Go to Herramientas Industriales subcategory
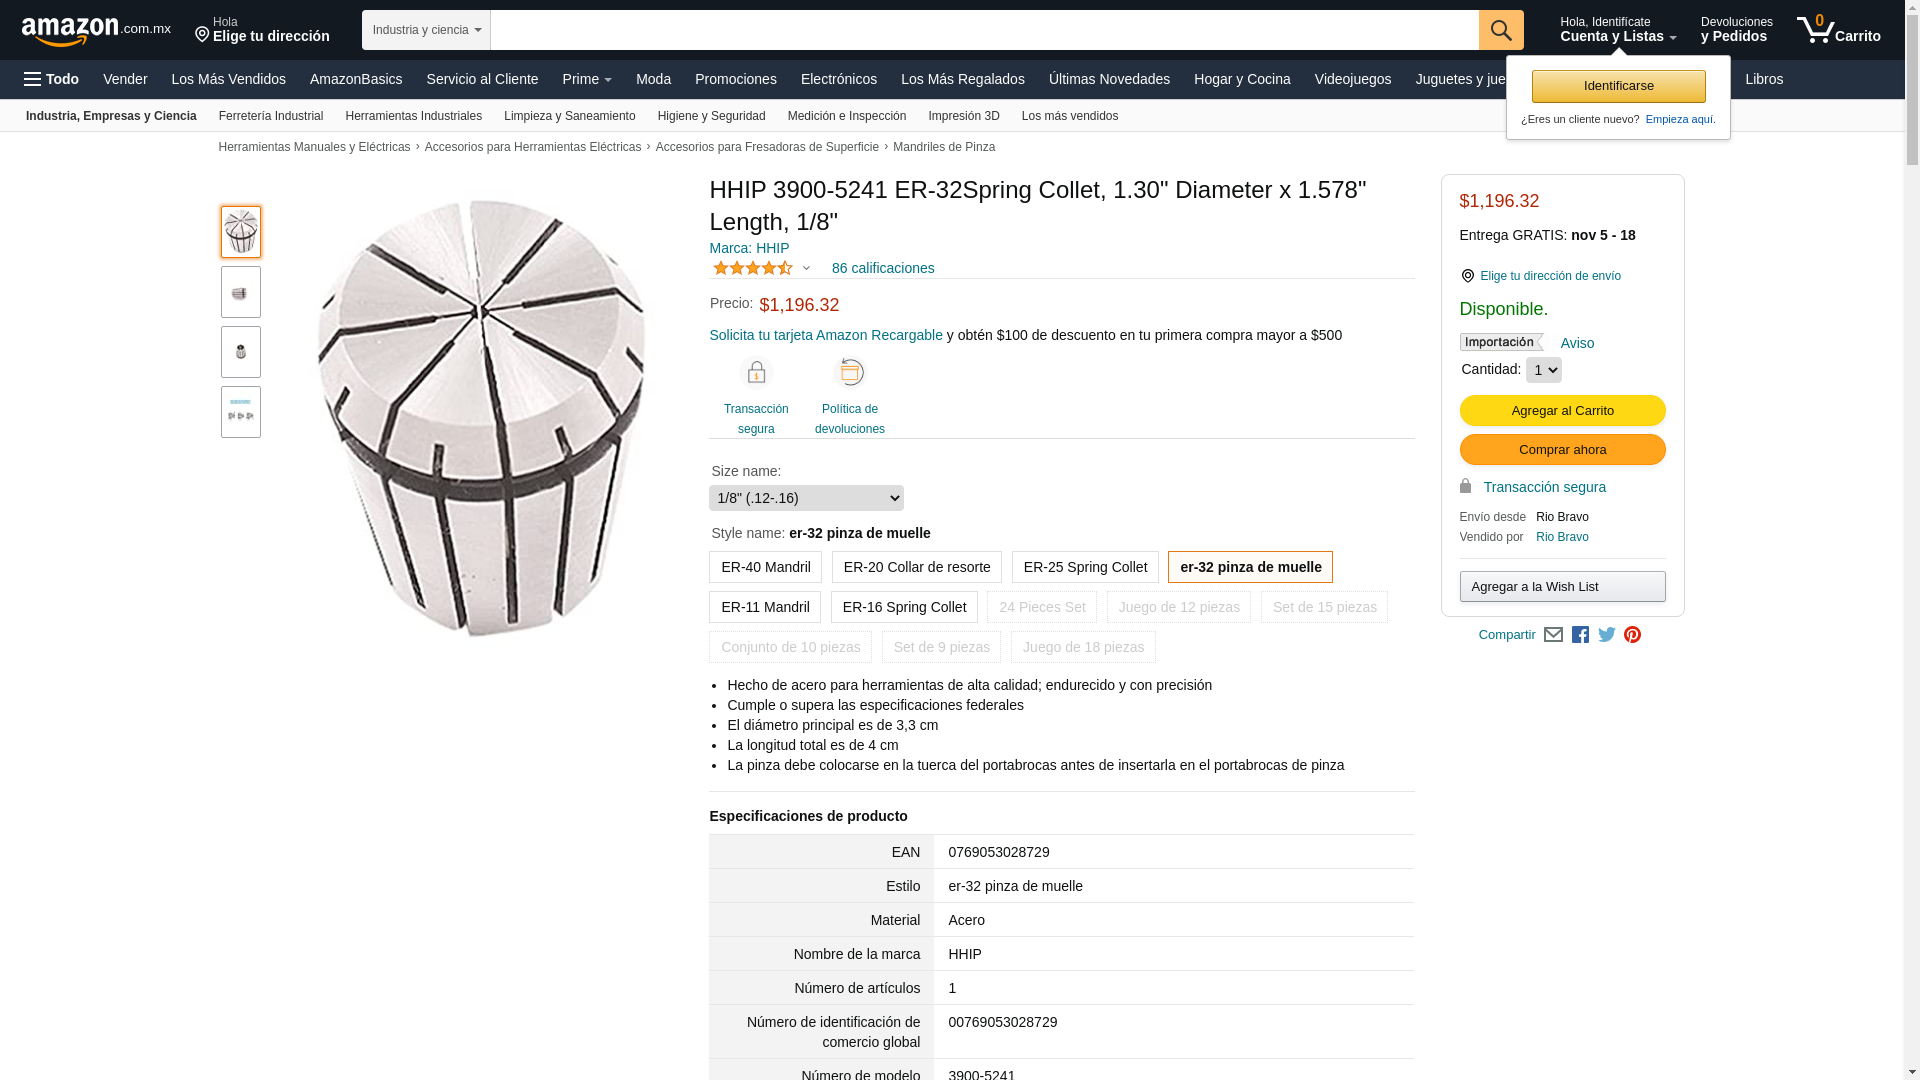Image resolution: width=1920 pixels, height=1080 pixels. tap(413, 116)
